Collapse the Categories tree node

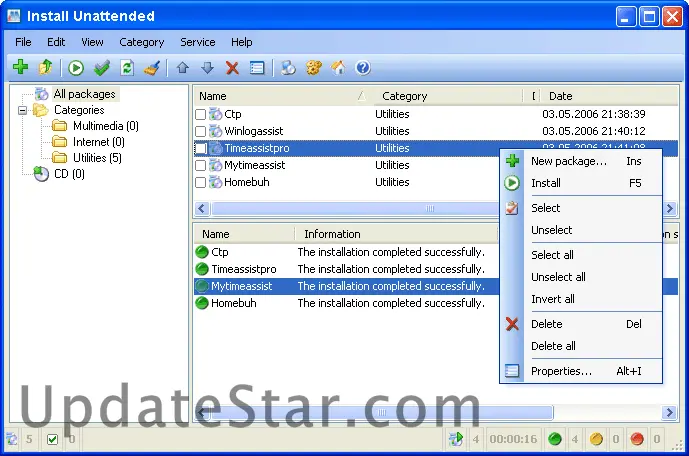(22, 110)
